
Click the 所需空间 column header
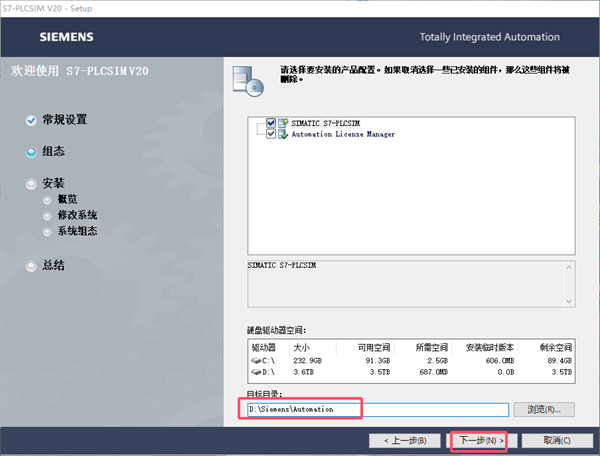pos(432,348)
